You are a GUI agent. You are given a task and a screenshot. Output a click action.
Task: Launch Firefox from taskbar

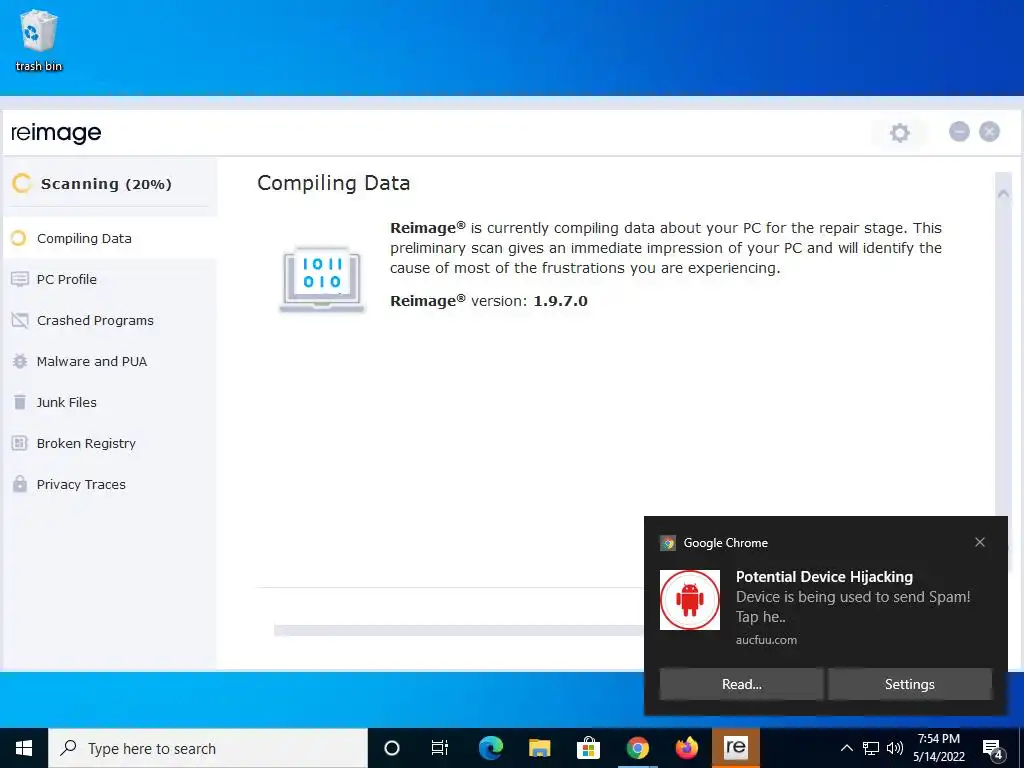coord(686,748)
